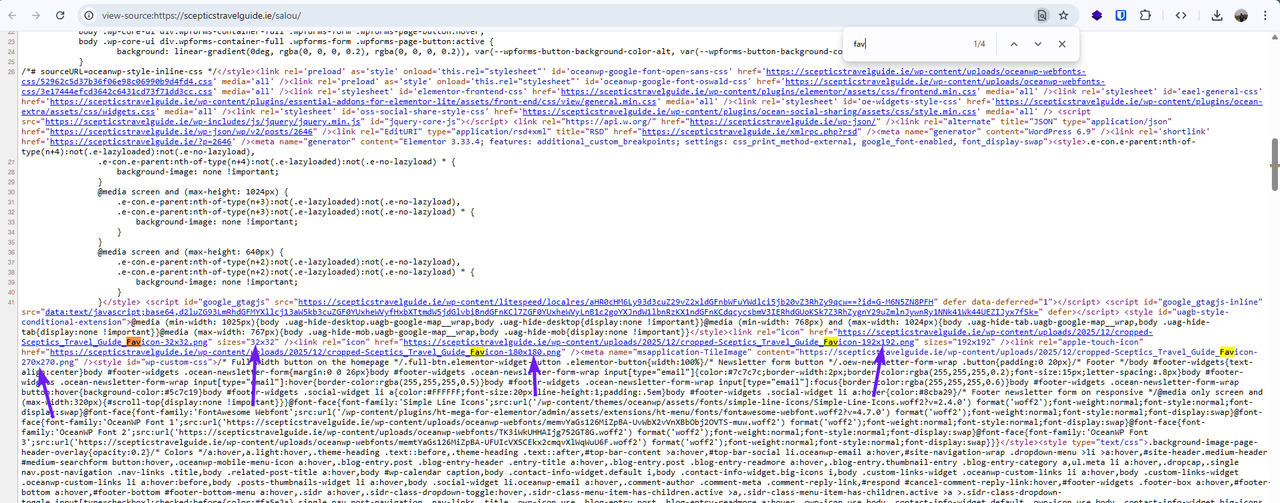Open the Extensions puzzle menu
The width and height of the screenshot is (1280, 503).
1146,16
